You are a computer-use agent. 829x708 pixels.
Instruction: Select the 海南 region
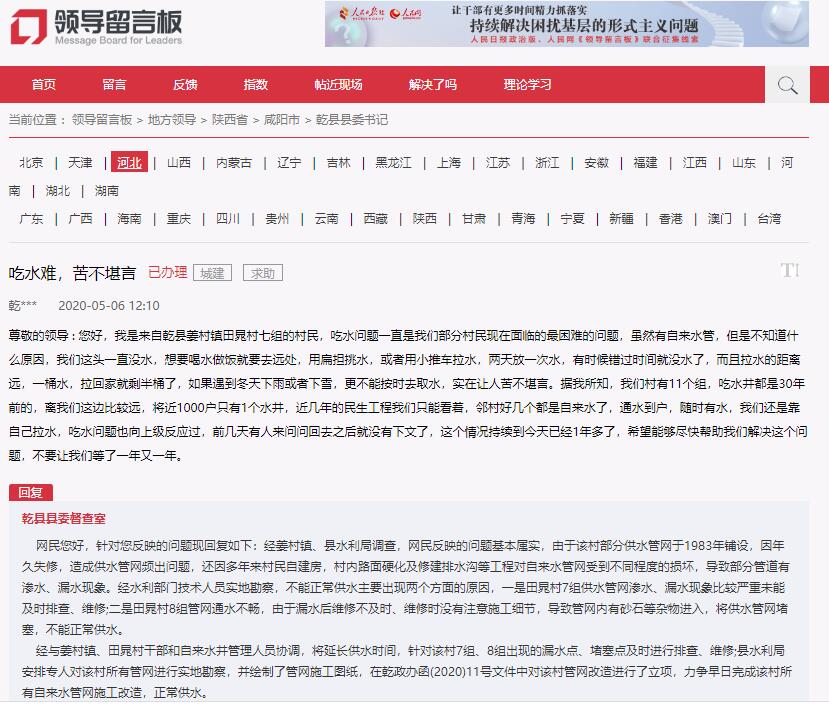[130, 218]
